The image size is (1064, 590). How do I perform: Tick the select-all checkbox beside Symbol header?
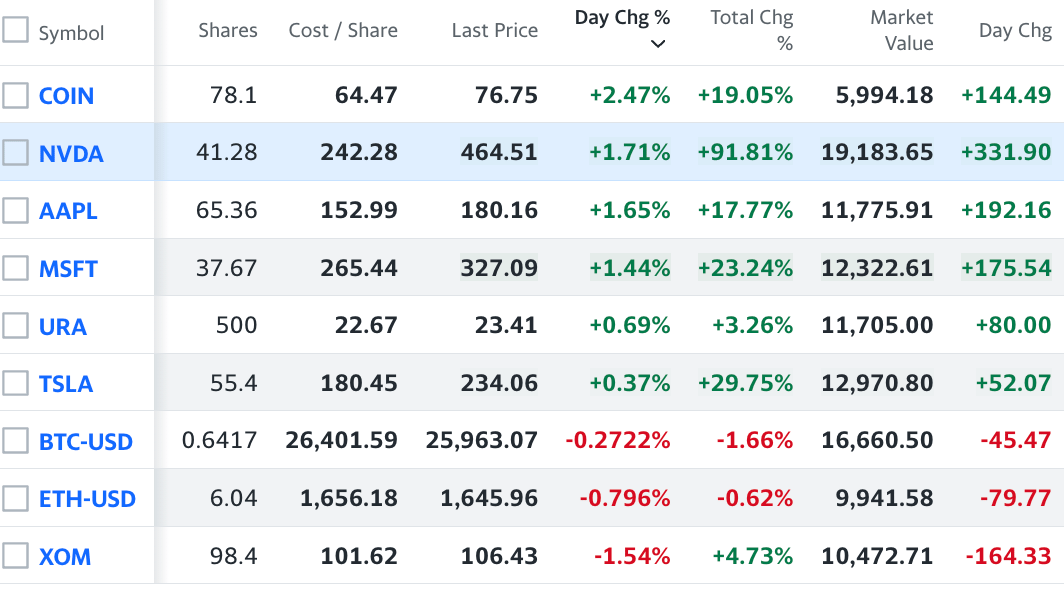[x=15, y=30]
